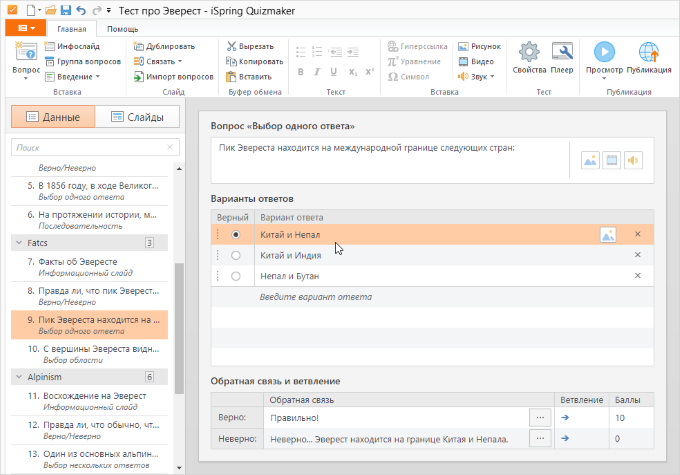Insert Видео from the ribbon
The width and height of the screenshot is (680, 475).
(476, 61)
